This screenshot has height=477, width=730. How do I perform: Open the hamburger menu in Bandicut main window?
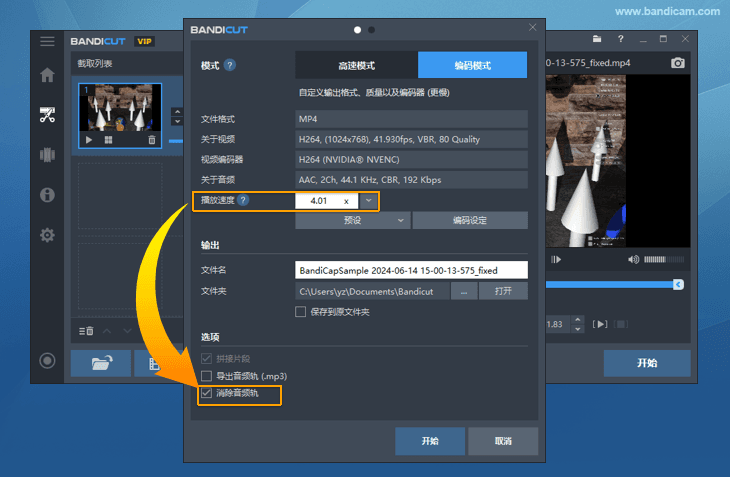(47, 41)
